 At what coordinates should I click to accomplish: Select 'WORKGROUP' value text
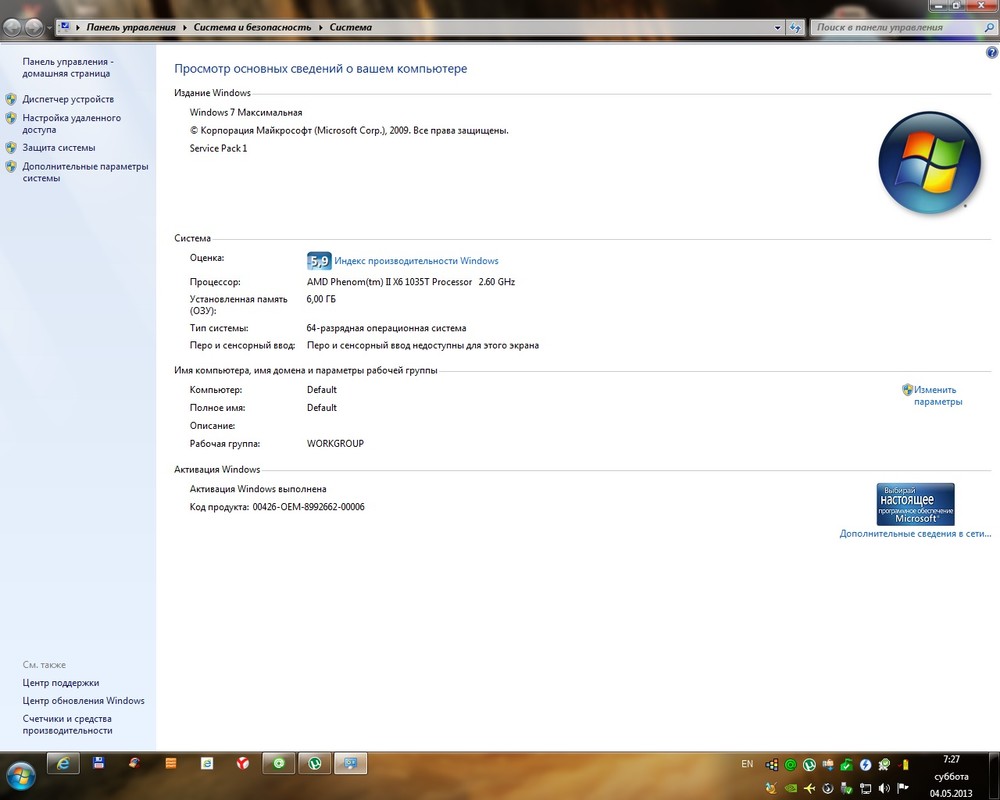tap(335, 443)
